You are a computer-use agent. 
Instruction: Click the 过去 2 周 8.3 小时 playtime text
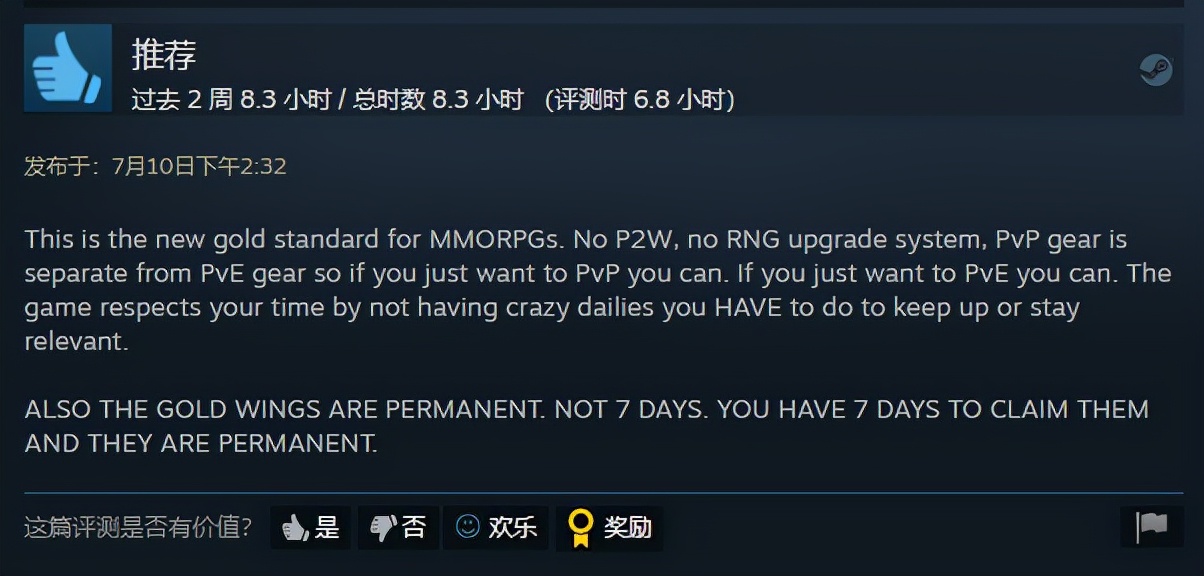(231, 100)
